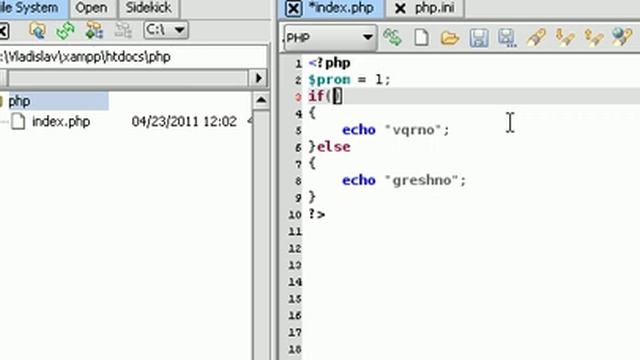
Task: Save the file with floppy disk icon
Action: coord(479,38)
